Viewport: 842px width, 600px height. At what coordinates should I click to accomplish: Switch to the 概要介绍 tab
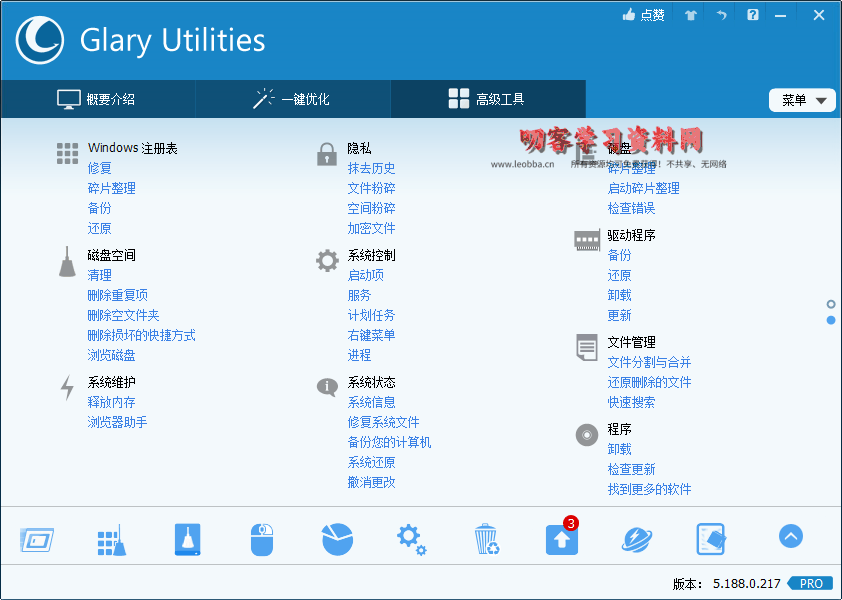97,99
